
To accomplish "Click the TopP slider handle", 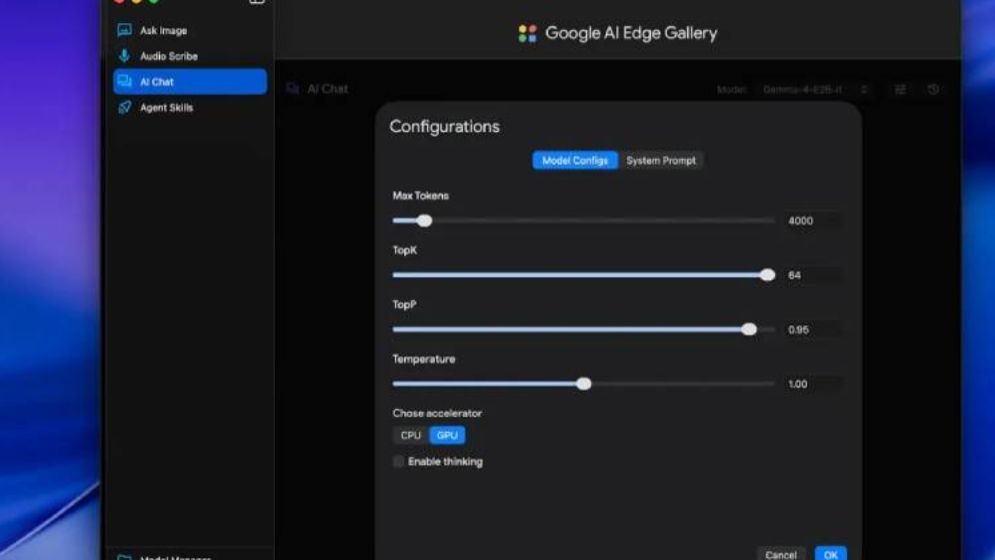I will 749,330.
